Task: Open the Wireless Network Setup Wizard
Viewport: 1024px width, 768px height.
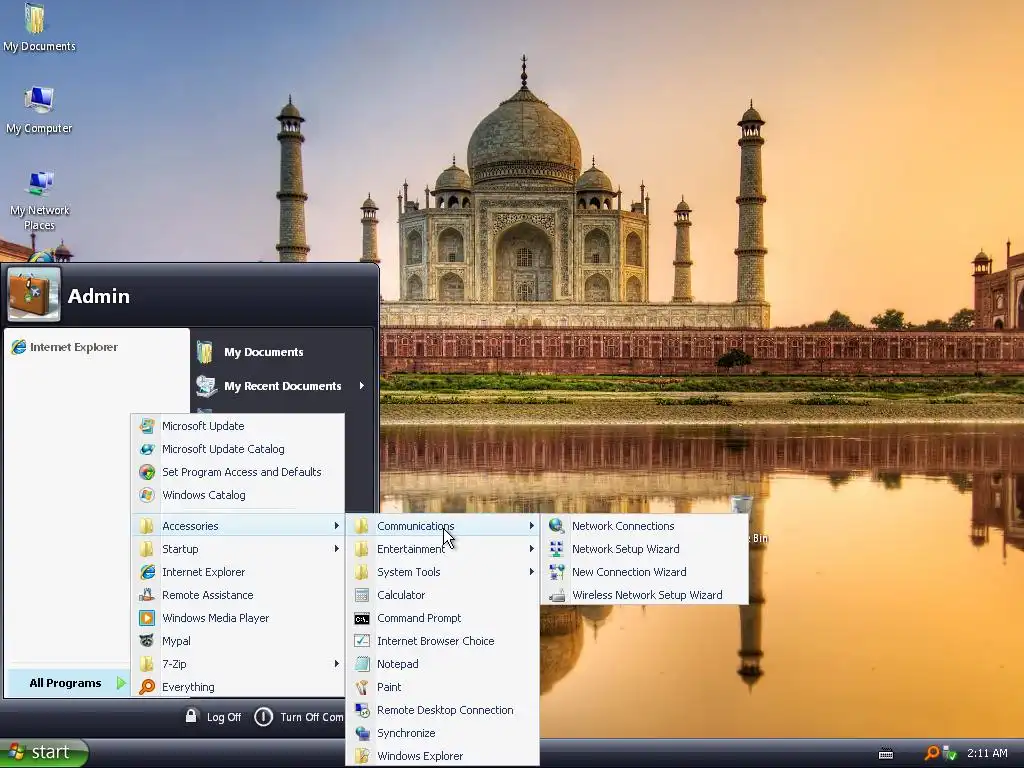Action: click(x=644, y=595)
